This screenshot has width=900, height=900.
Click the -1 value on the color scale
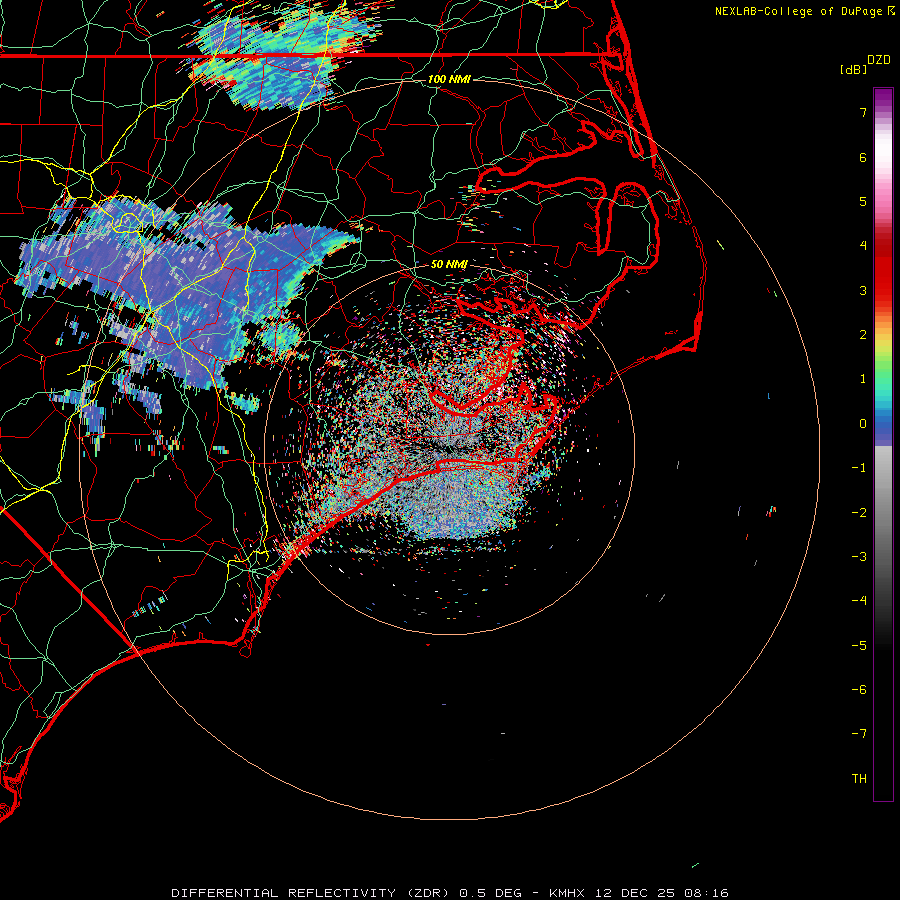click(859, 468)
